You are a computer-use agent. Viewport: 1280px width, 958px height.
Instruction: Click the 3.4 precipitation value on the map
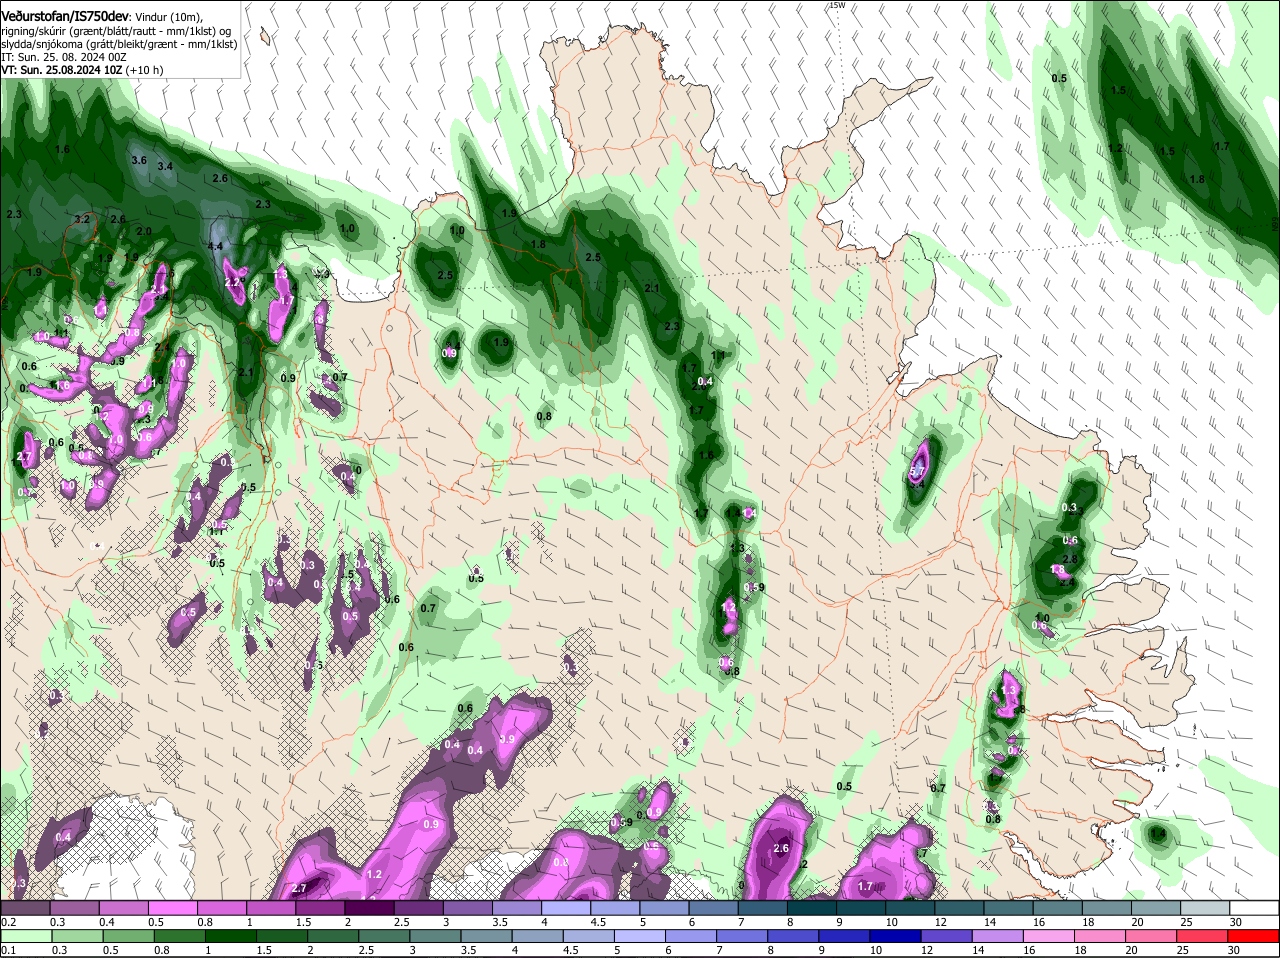pos(165,166)
